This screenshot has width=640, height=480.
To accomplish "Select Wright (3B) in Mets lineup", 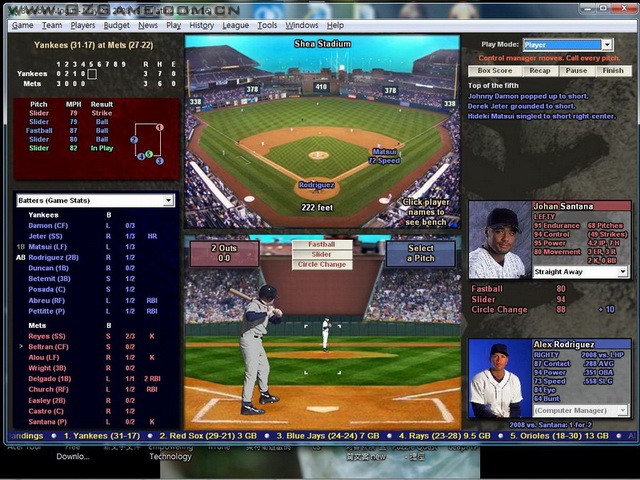I will coord(47,368).
